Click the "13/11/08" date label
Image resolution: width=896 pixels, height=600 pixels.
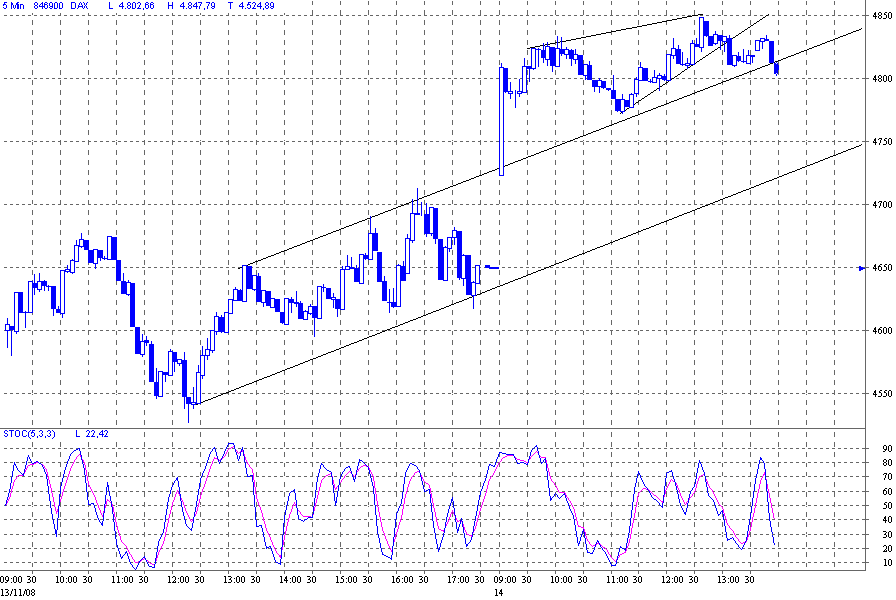coord(18,593)
